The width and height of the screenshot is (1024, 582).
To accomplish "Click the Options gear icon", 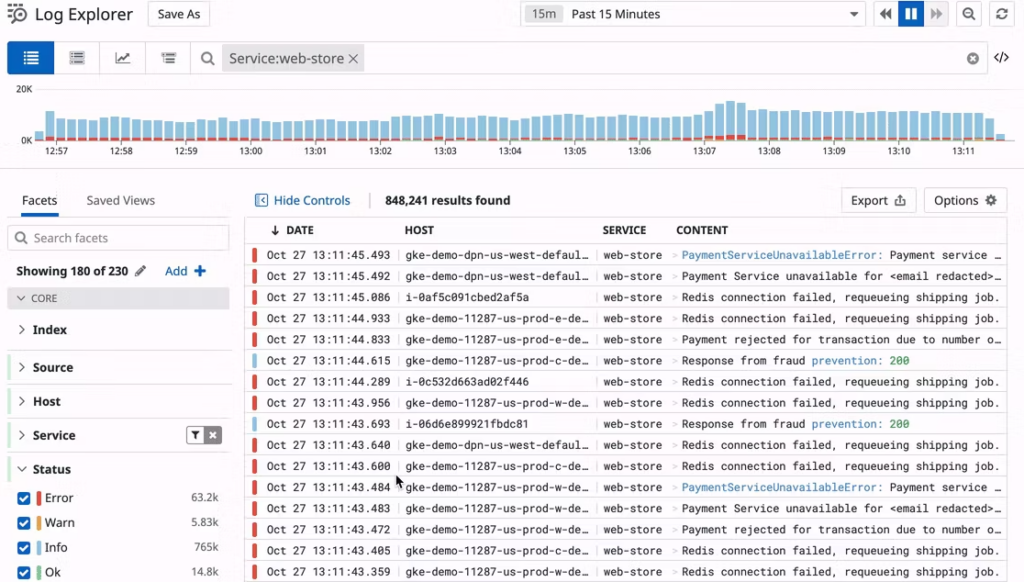I will 991,201.
